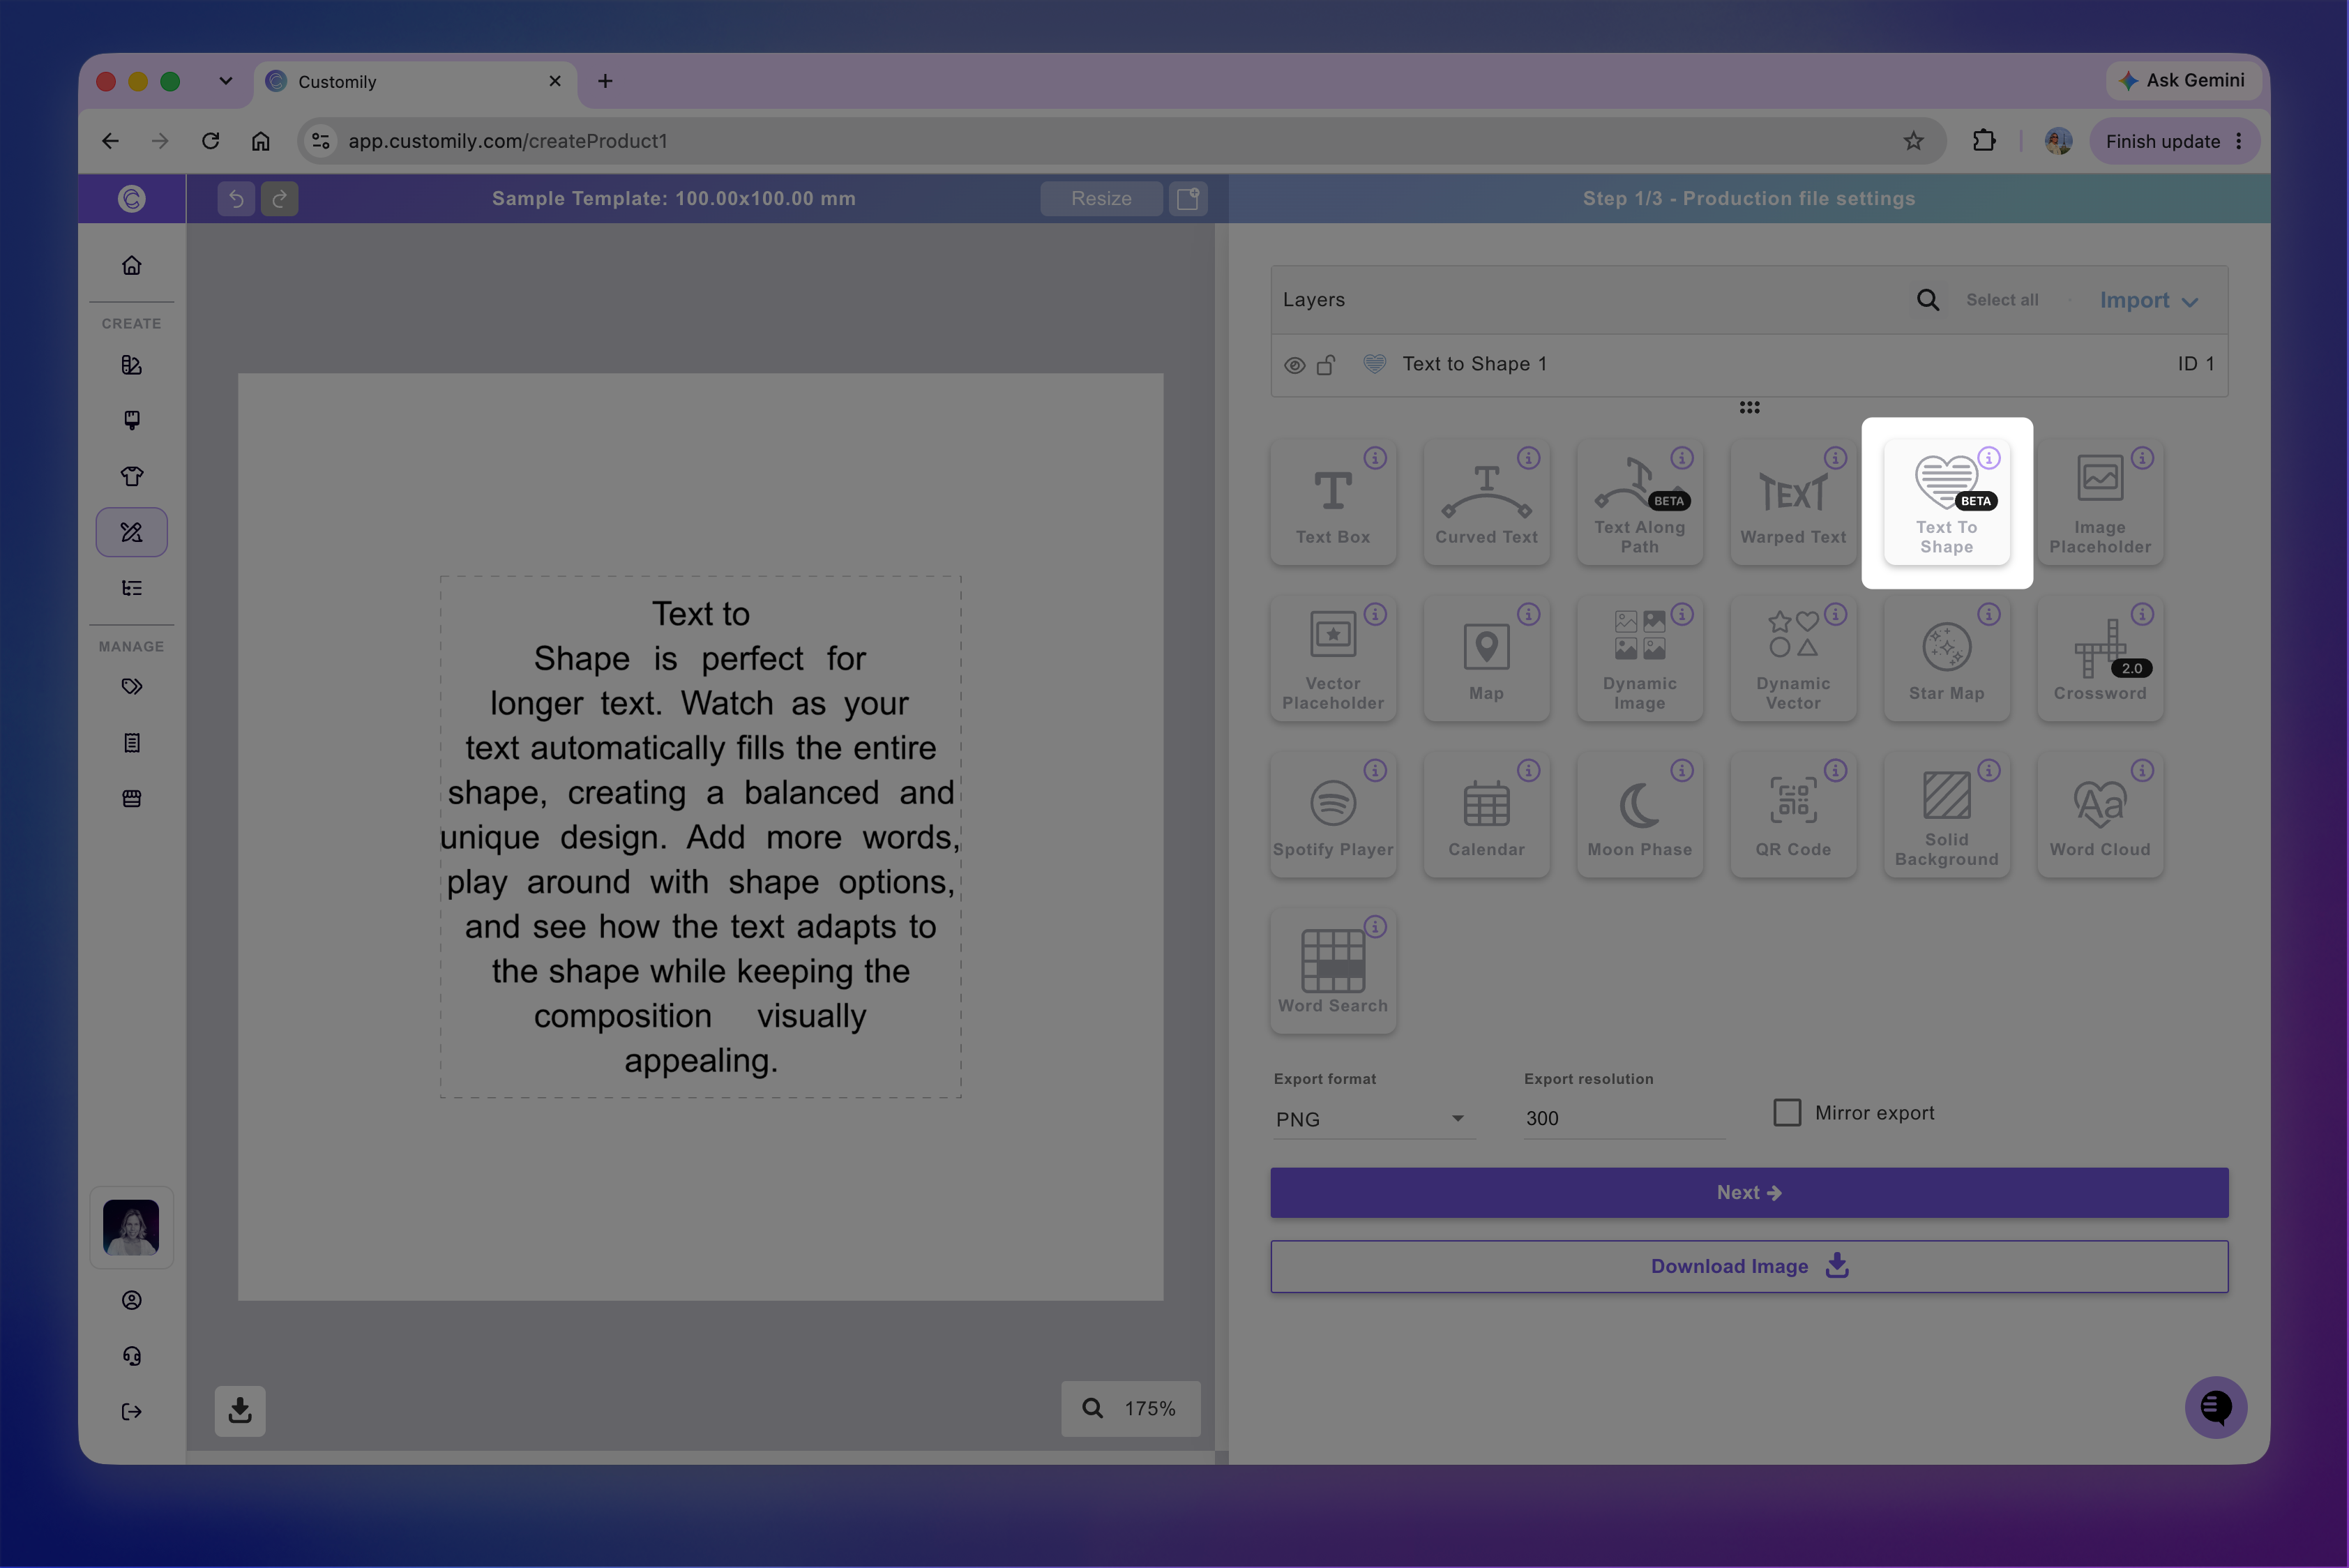2349x1568 pixels.
Task: Toggle lock on Text to Shape 1 layer
Action: (x=1326, y=364)
